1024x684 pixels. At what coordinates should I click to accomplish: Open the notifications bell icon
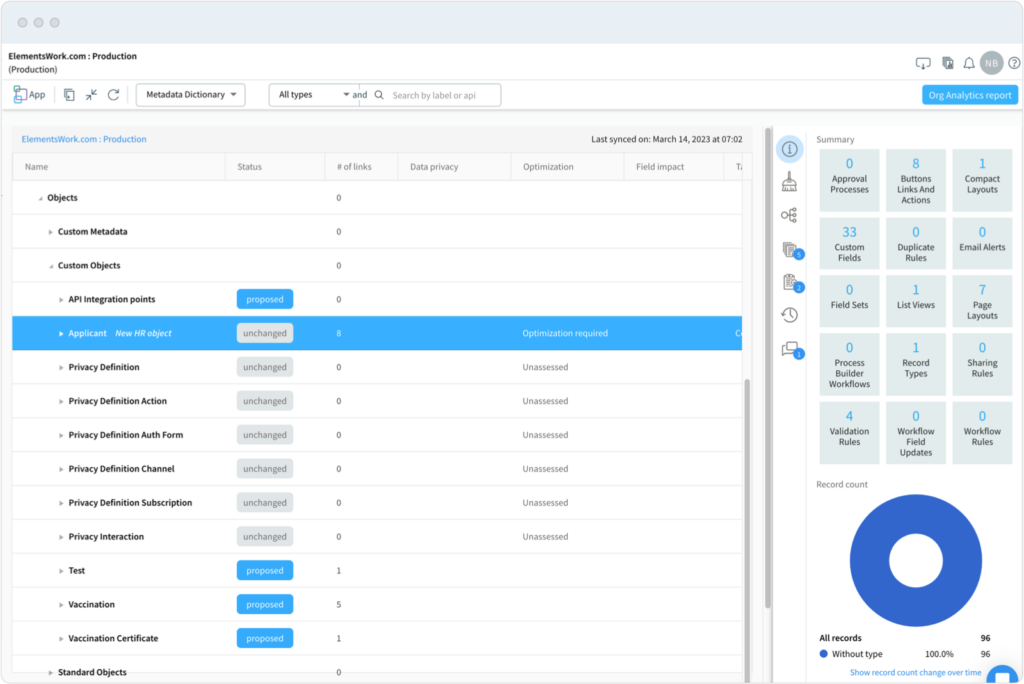click(x=968, y=62)
